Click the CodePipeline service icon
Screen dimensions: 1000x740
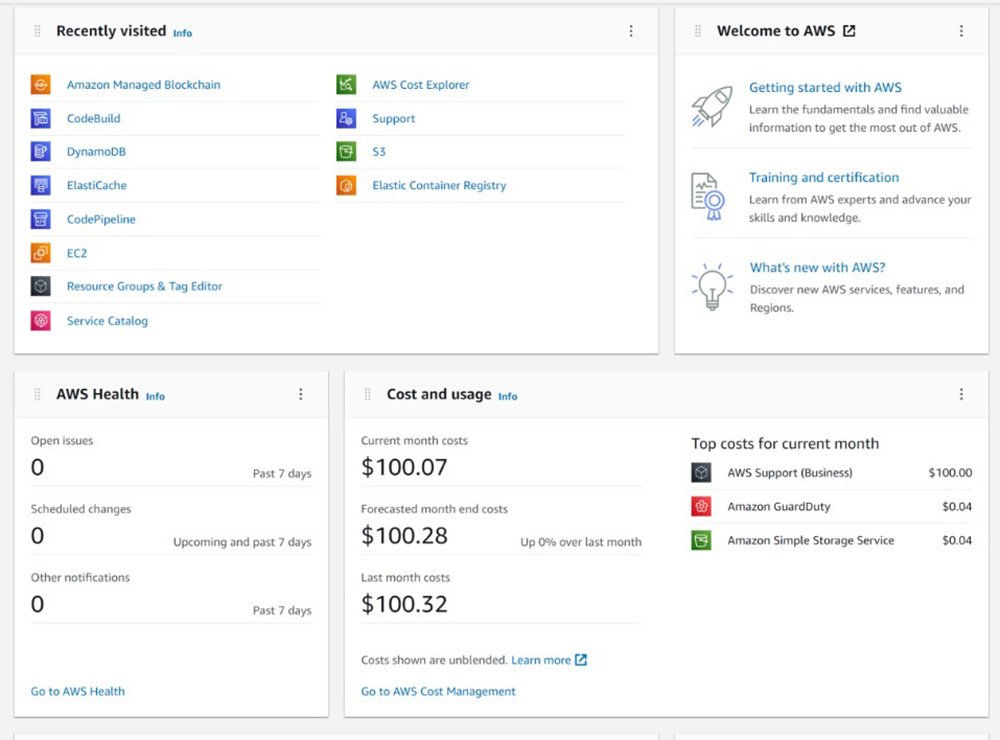point(41,219)
